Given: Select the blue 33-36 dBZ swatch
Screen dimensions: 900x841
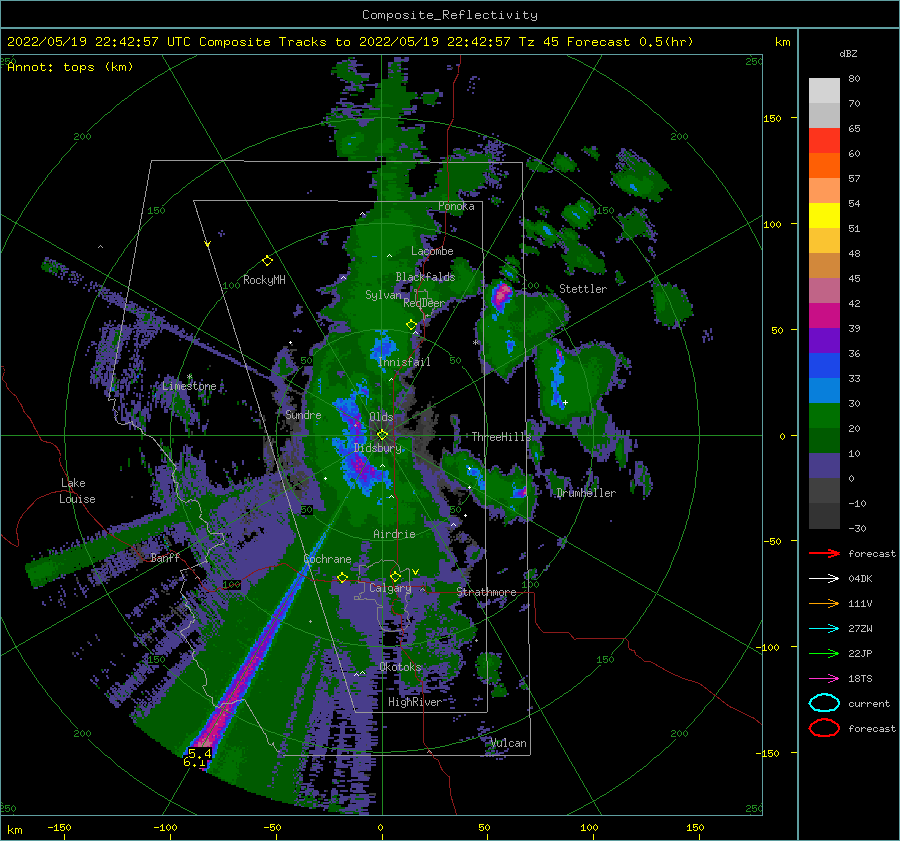Looking at the screenshot, I should tap(824, 365).
